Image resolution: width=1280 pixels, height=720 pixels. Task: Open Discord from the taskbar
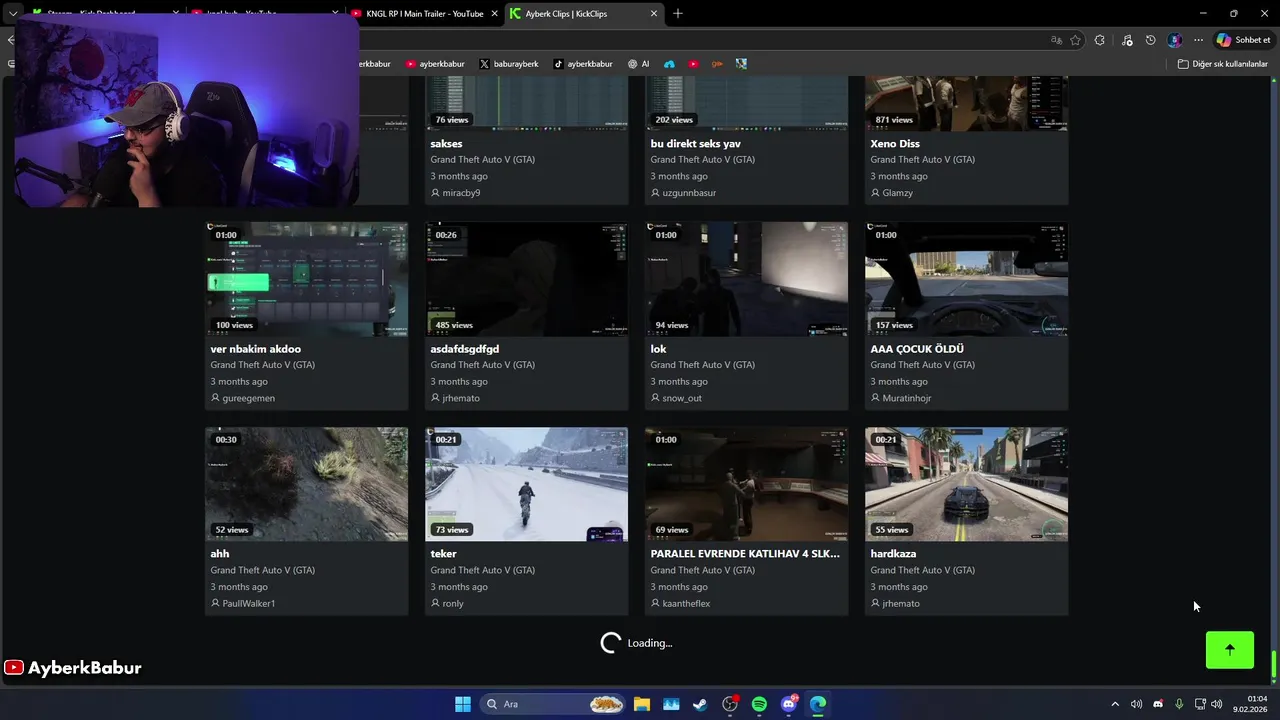point(789,704)
